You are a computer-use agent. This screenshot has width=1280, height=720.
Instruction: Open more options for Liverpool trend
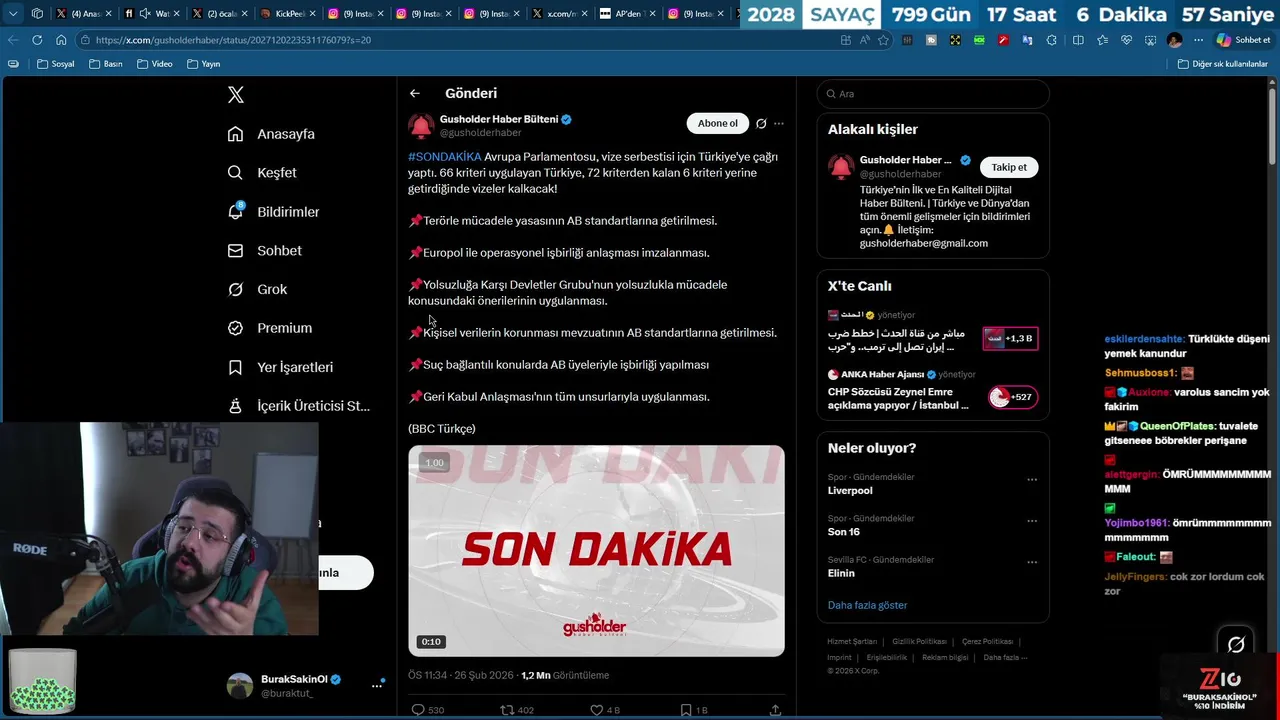pyautogui.click(x=1032, y=480)
